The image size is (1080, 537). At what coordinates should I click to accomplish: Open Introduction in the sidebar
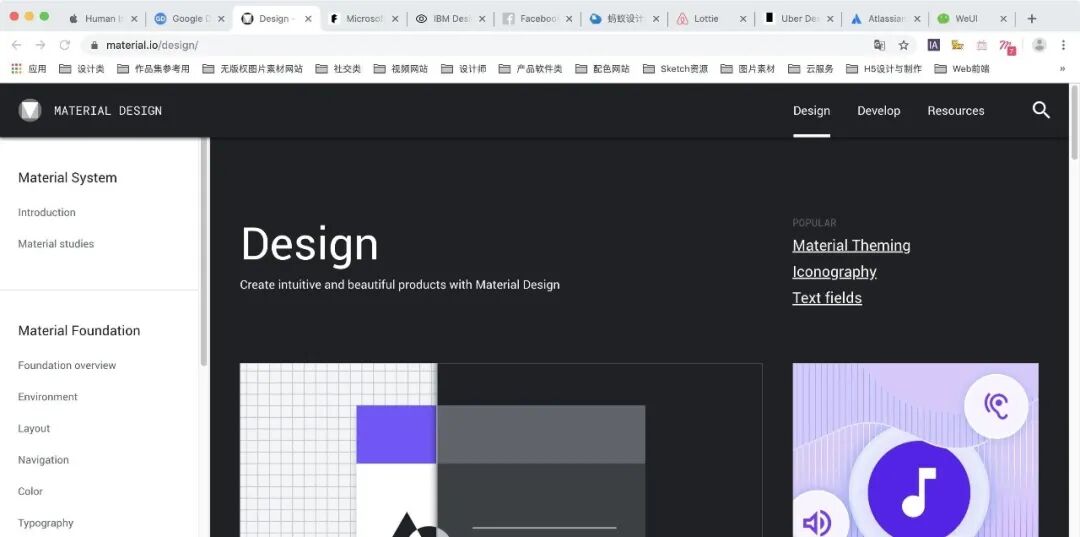point(47,212)
